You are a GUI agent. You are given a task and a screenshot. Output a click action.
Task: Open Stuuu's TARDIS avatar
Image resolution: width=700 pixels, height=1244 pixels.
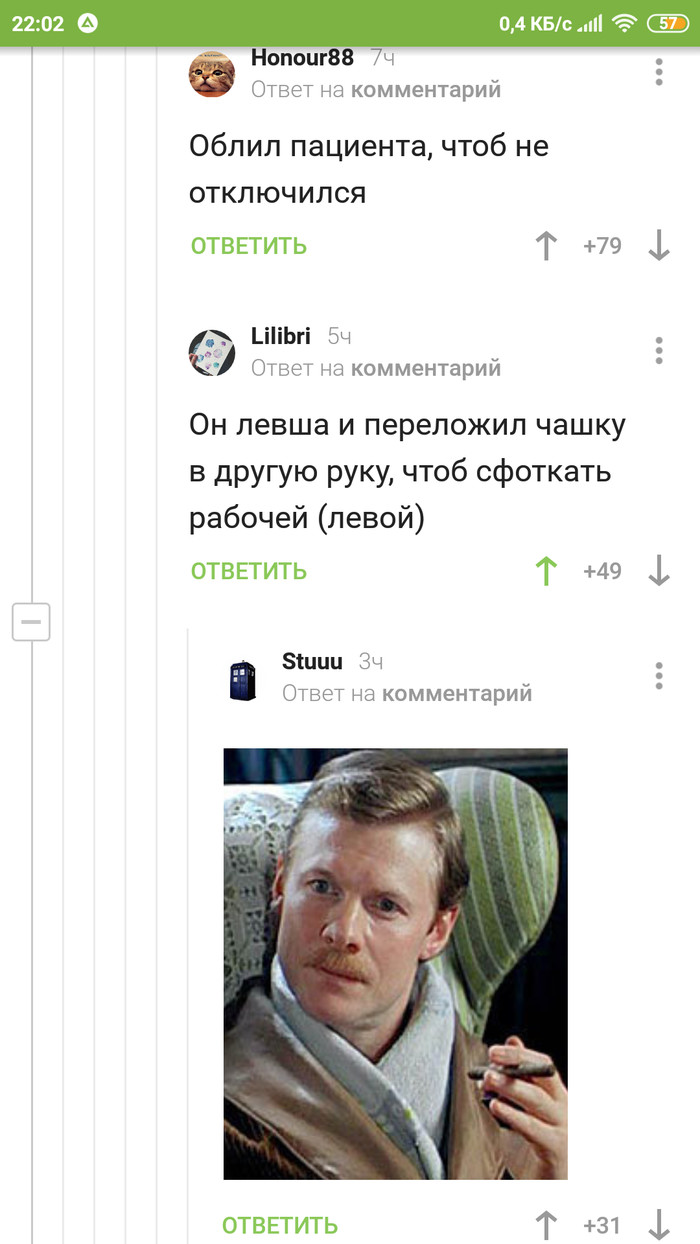tap(243, 679)
